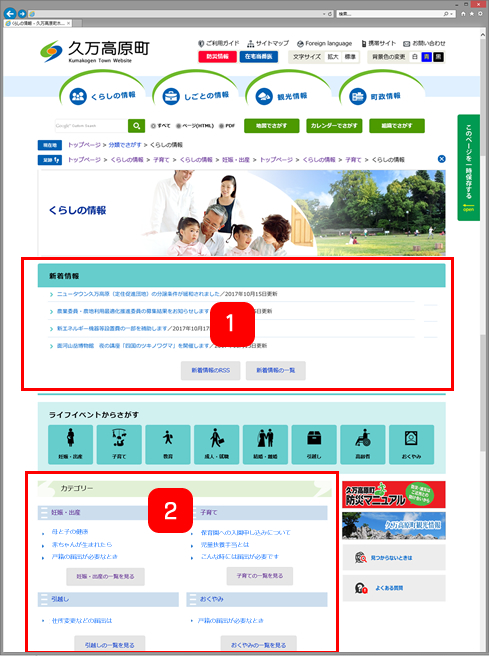
Task: Select the 妊娠・出産 life event tile
Action: pos(70,444)
